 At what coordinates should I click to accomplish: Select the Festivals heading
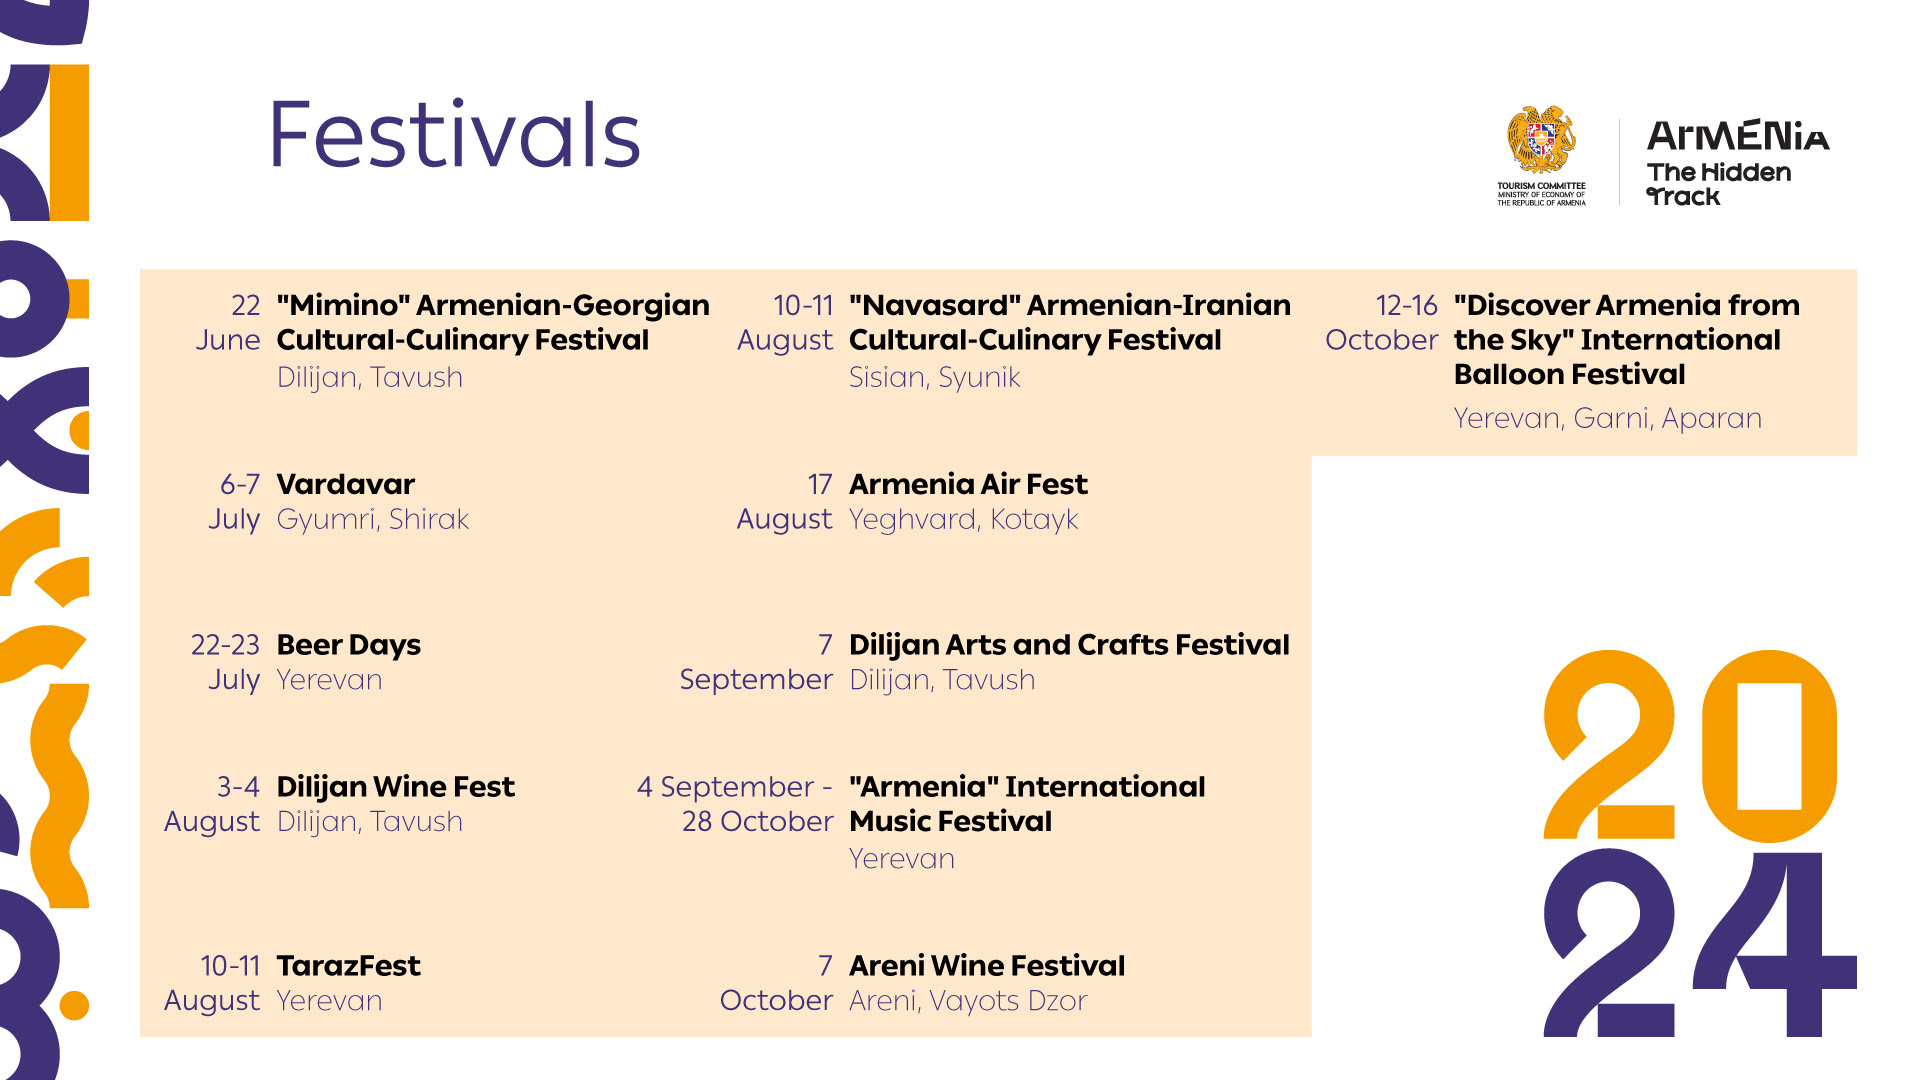455,135
